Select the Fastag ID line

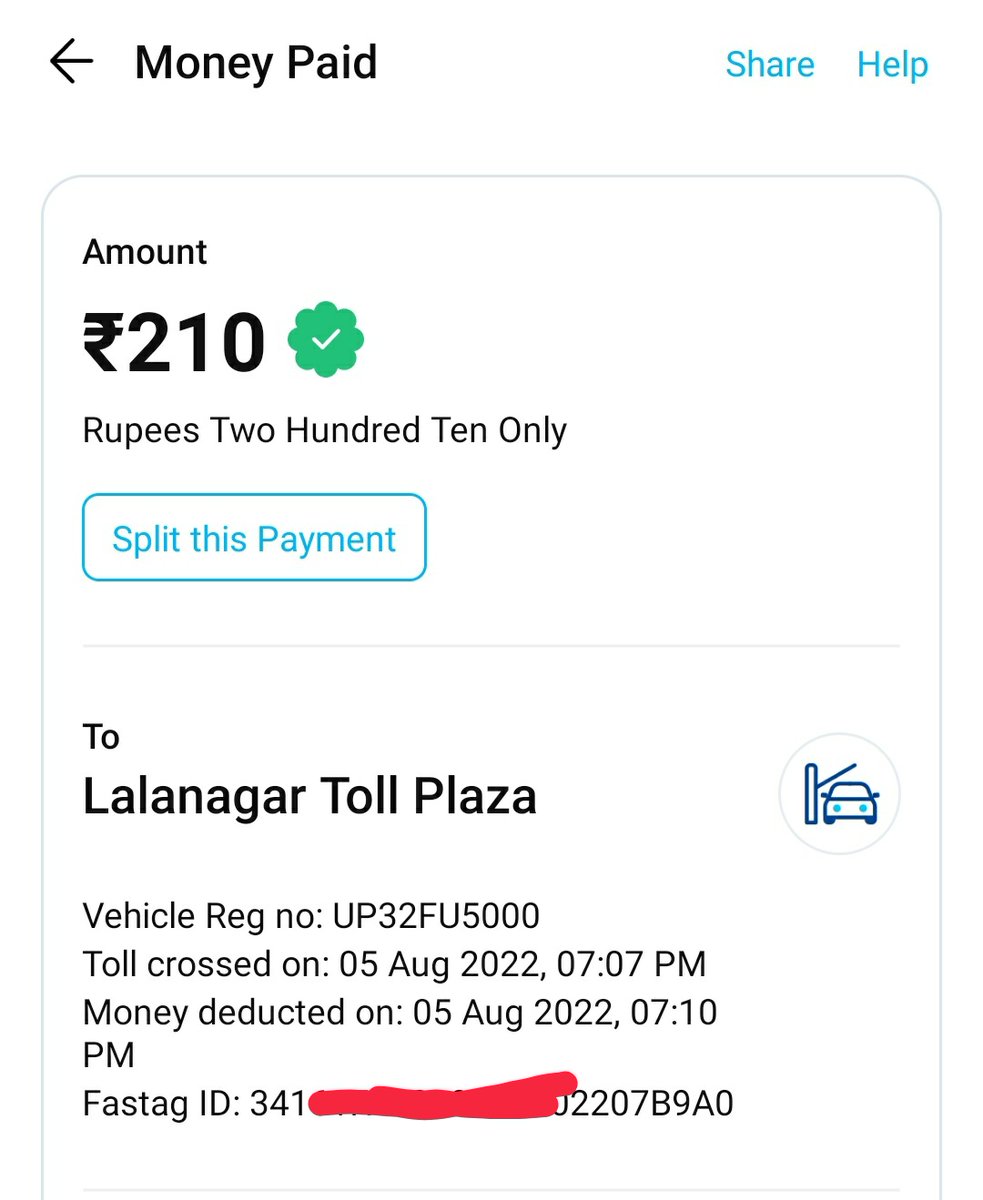pos(408,1104)
